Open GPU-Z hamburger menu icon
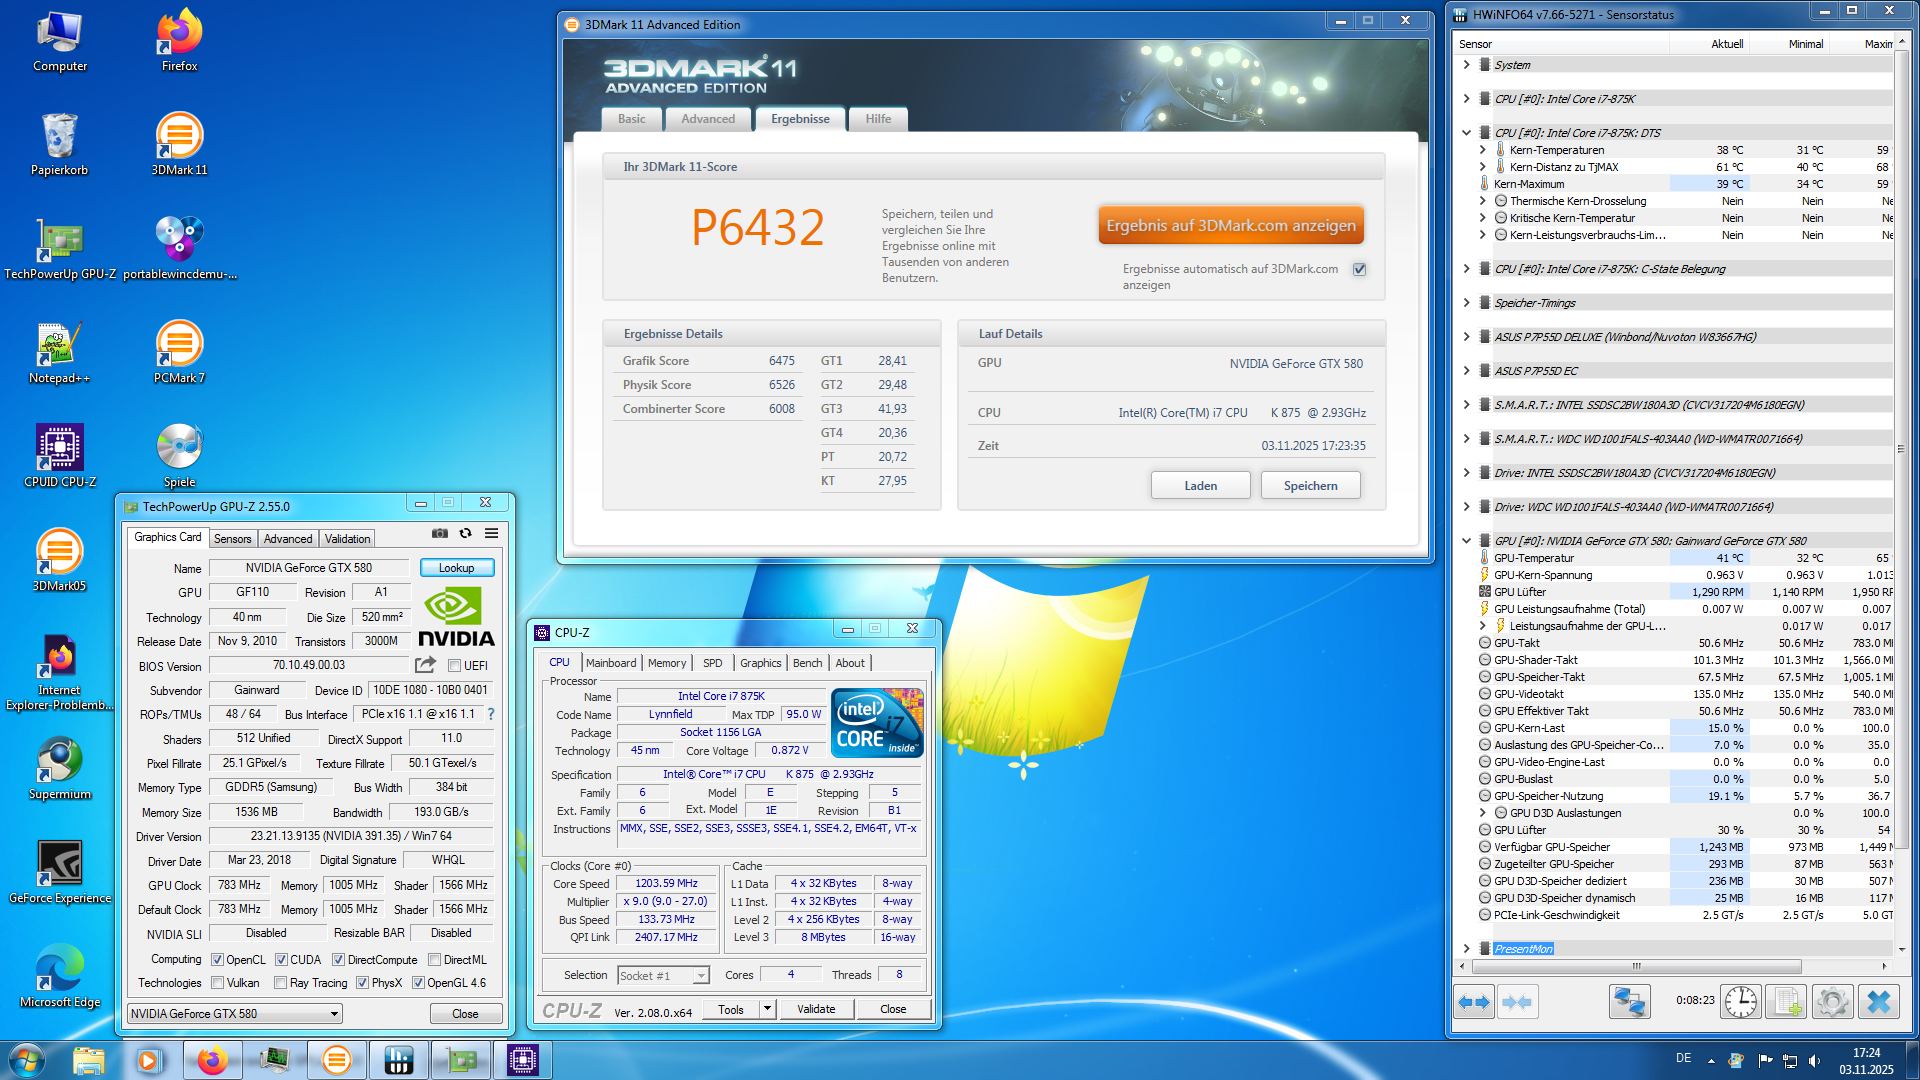The image size is (1920, 1080). [x=492, y=534]
